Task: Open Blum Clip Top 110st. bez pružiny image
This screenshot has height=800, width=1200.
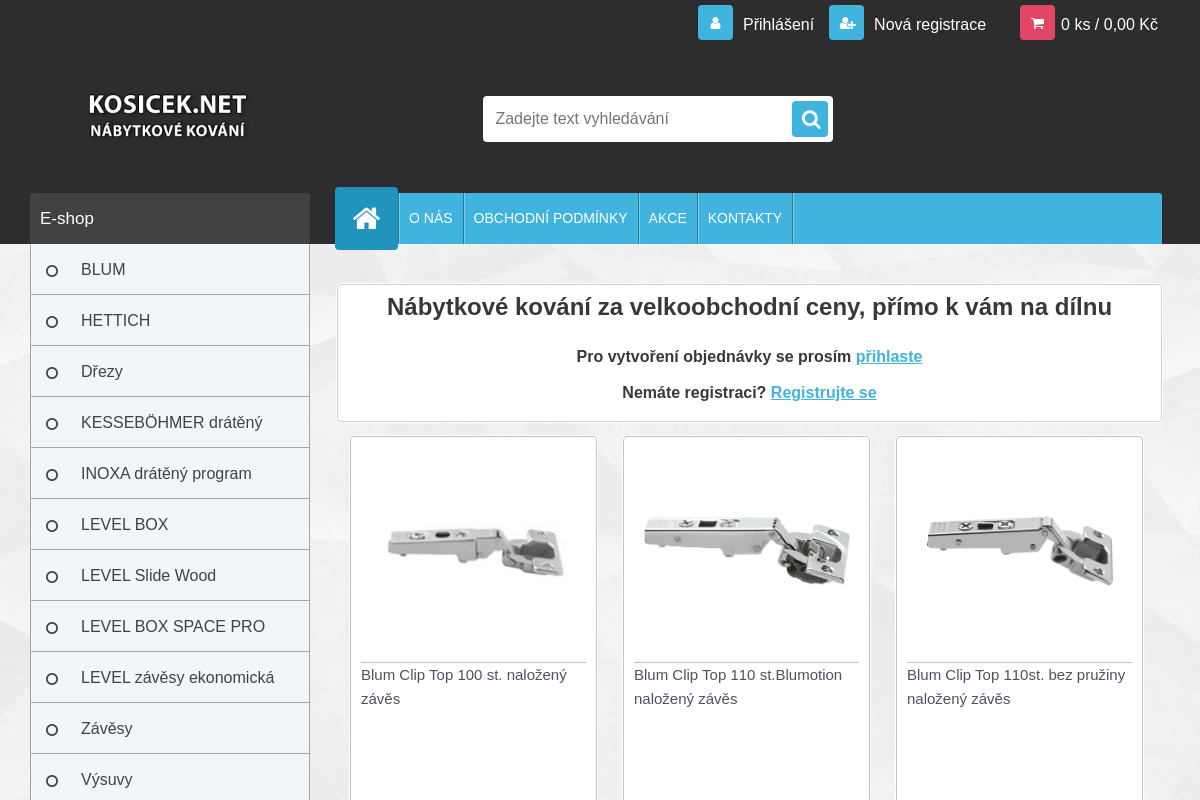Action: point(1020,549)
